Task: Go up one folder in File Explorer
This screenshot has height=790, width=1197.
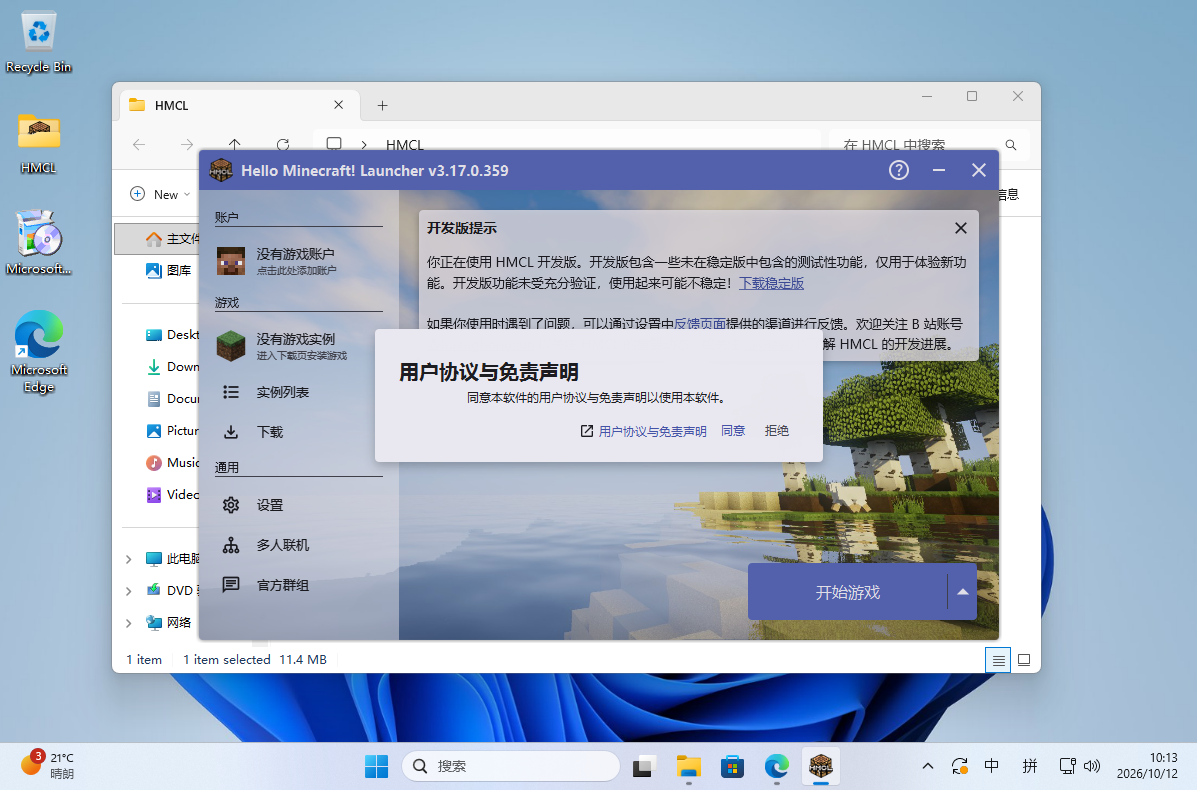Action: pos(234,143)
